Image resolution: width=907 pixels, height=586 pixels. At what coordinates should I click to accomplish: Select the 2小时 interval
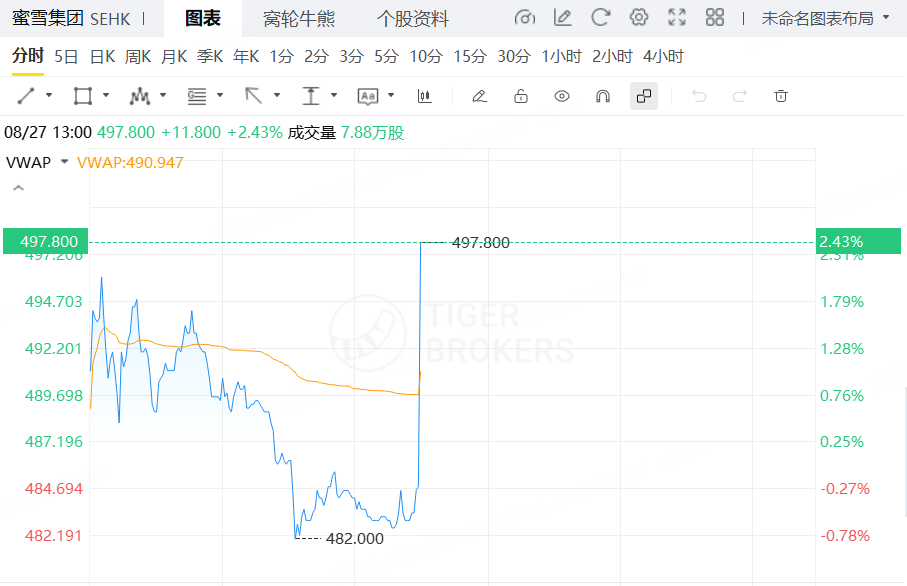(x=612, y=57)
